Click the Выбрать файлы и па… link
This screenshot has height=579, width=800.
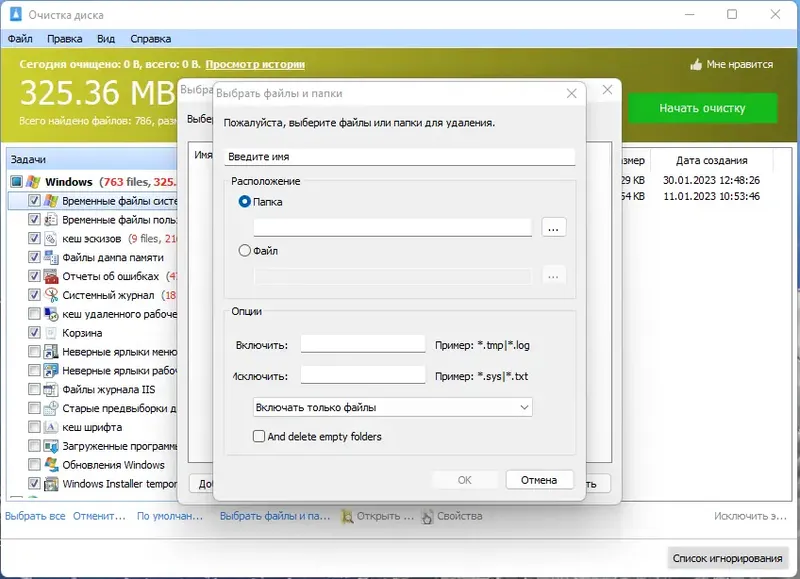[275, 516]
